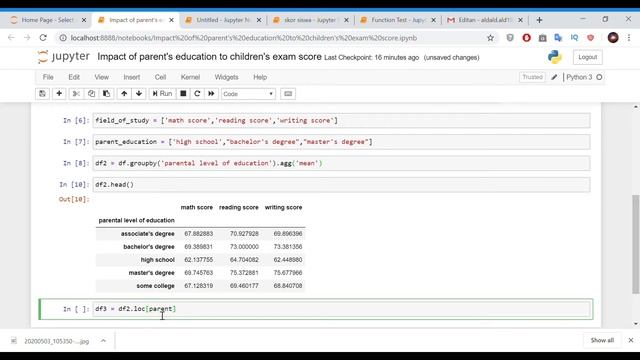Run the selected cell
This screenshot has width=640, height=360.
click(x=162, y=94)
